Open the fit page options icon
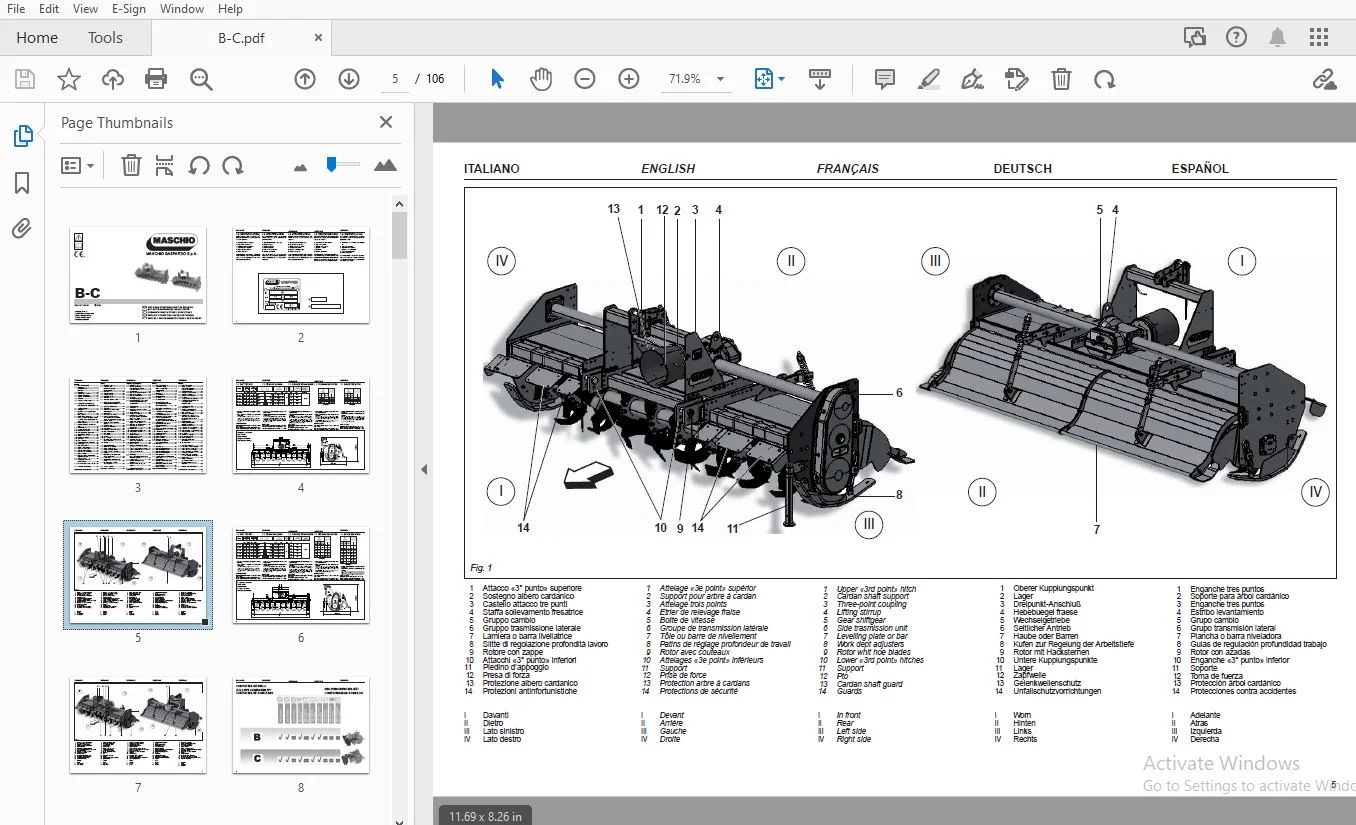The height and width of the screenshot is (825, 1356). 769,79
